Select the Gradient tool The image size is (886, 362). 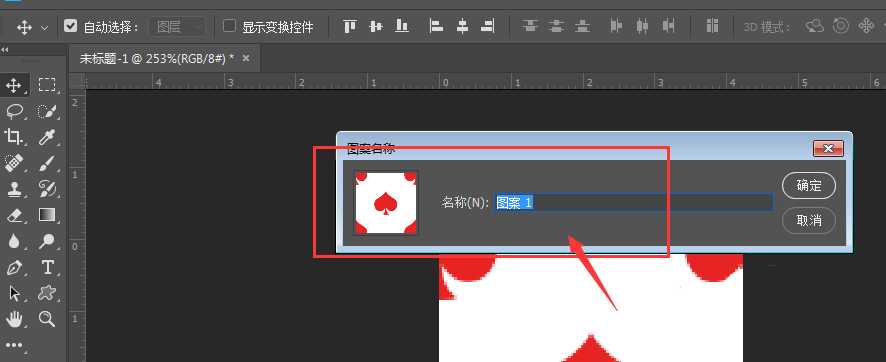pyautogui.click(x=47, y=215)
